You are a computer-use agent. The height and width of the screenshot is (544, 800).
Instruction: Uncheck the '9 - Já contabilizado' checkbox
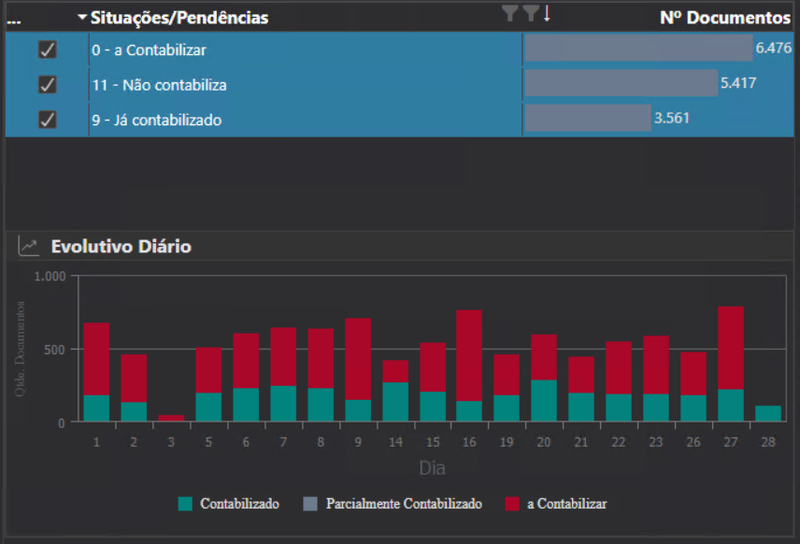(x=47, y=120)
